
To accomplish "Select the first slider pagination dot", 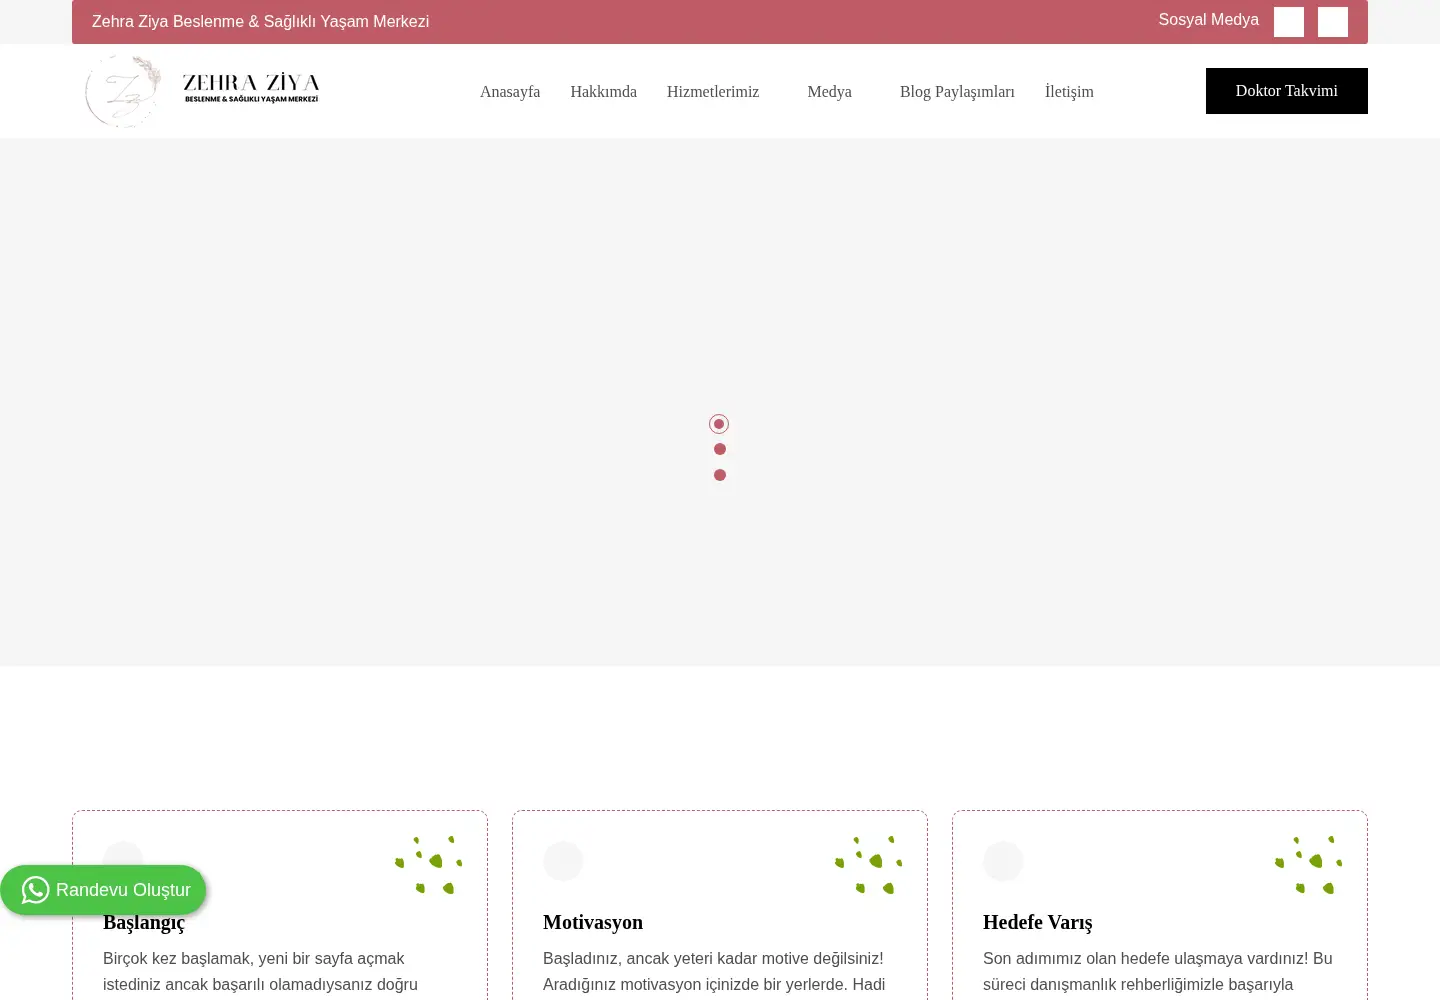I will click(719, 424).
